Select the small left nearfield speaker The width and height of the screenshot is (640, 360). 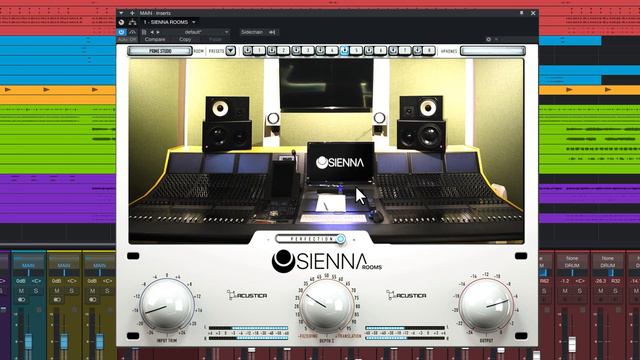(273, 124)
